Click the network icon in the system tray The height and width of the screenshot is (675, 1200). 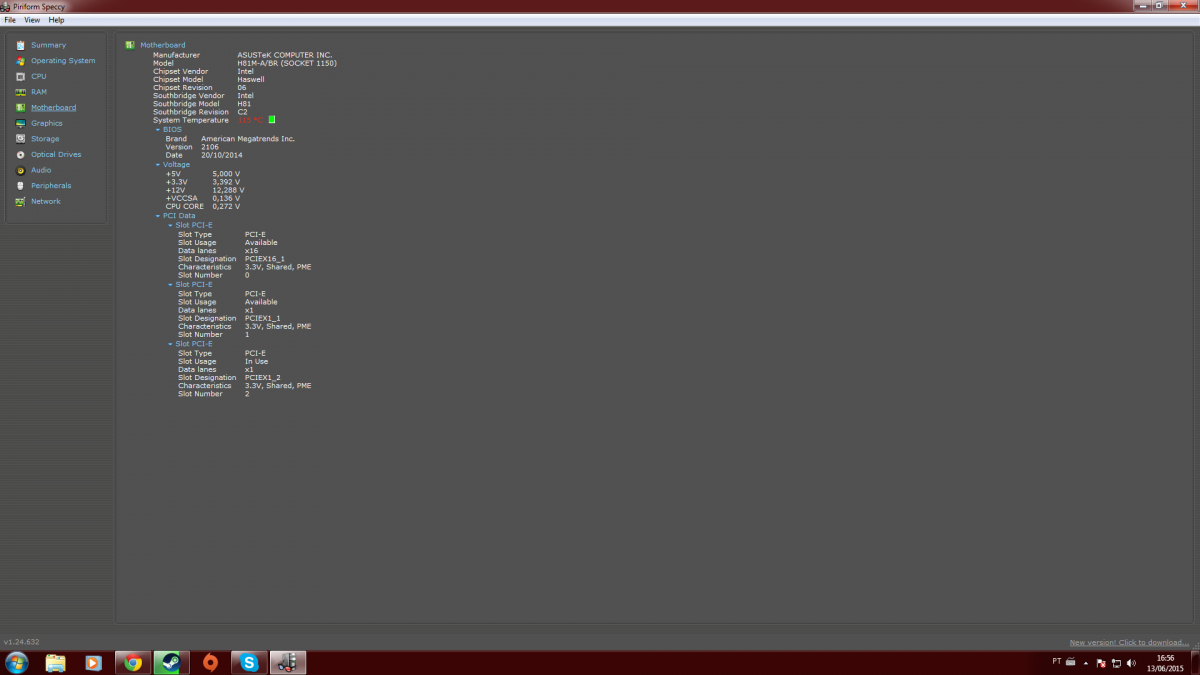[1116, 663]
